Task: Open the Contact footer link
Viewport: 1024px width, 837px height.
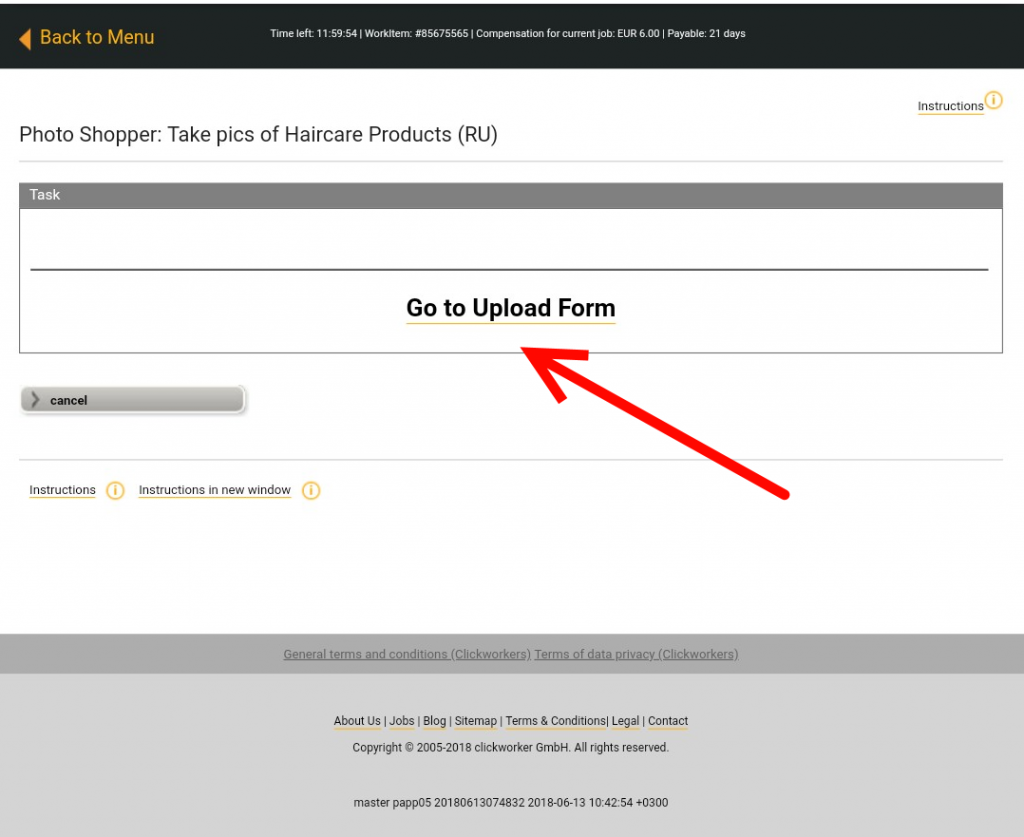Action: click(668, 721)
